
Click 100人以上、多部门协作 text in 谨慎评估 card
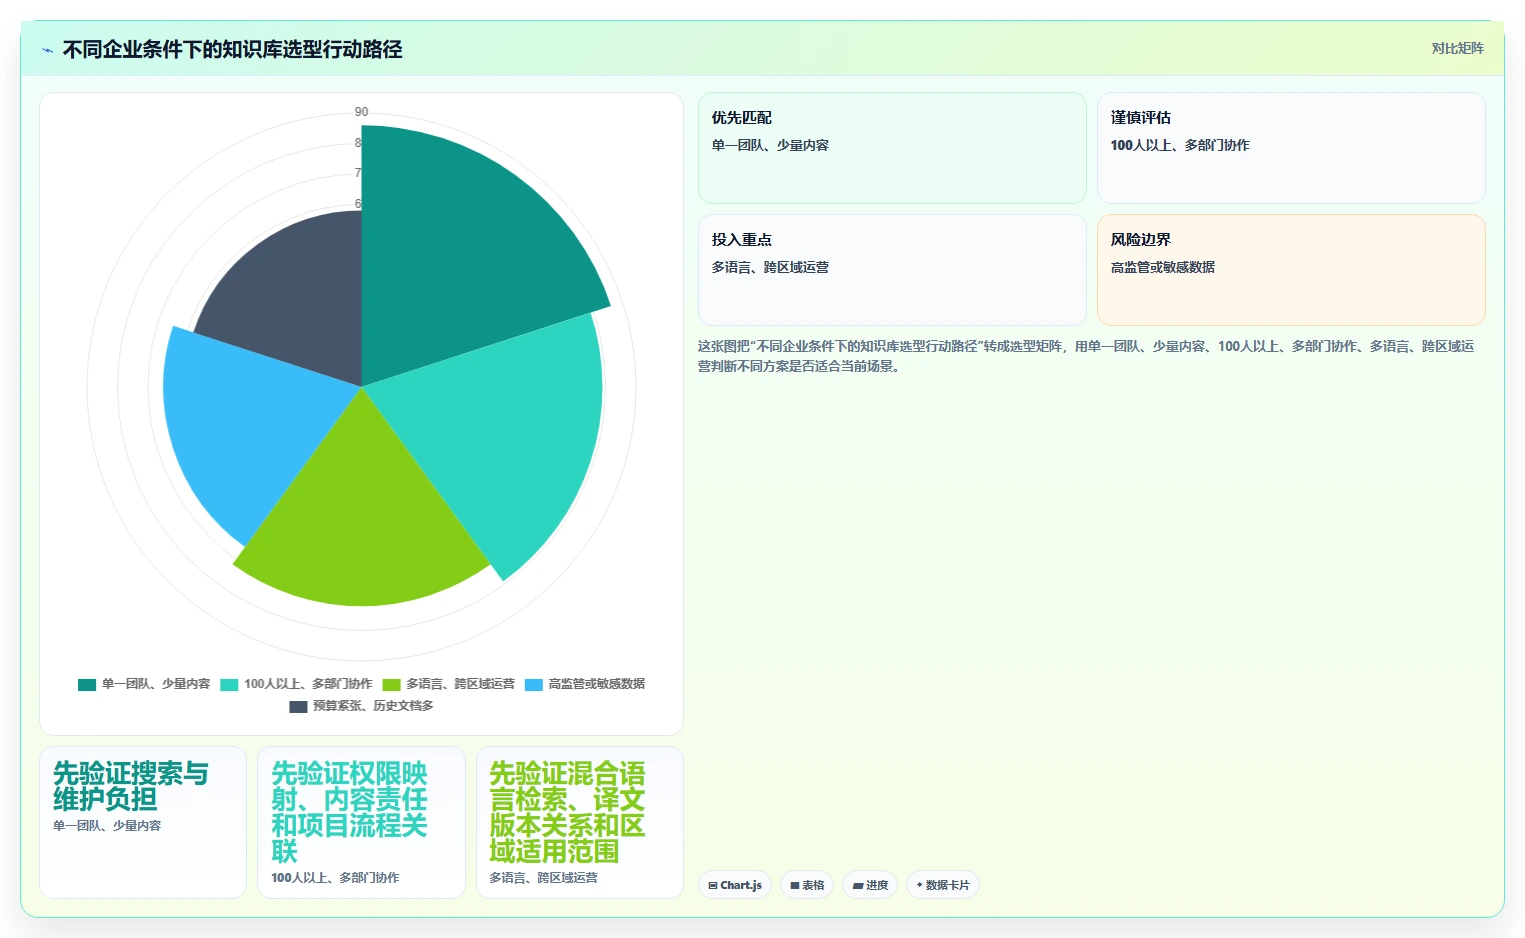tap(1179, 145)
